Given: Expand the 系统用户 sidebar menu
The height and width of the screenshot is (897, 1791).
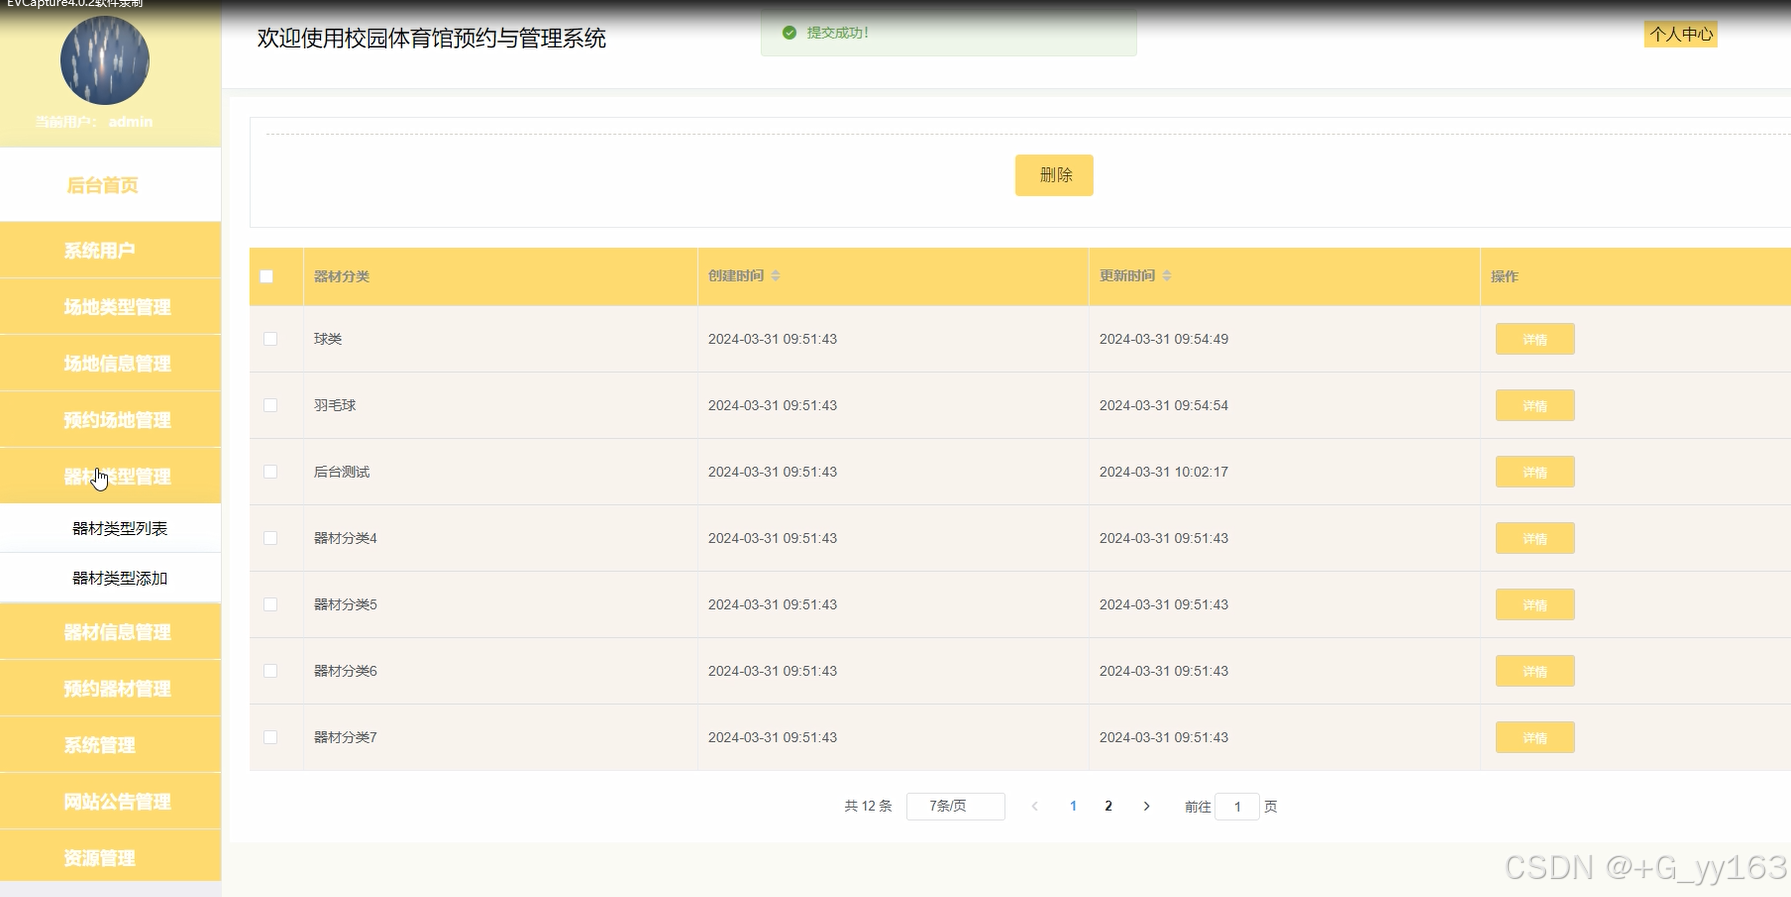Looking at the screenshot, I should (x=110, y=250).
